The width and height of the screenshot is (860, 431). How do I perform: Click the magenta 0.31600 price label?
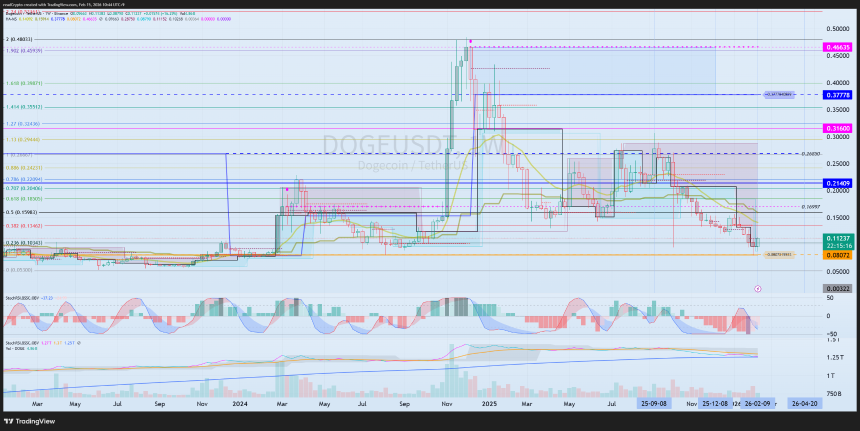tap(839, 128)
